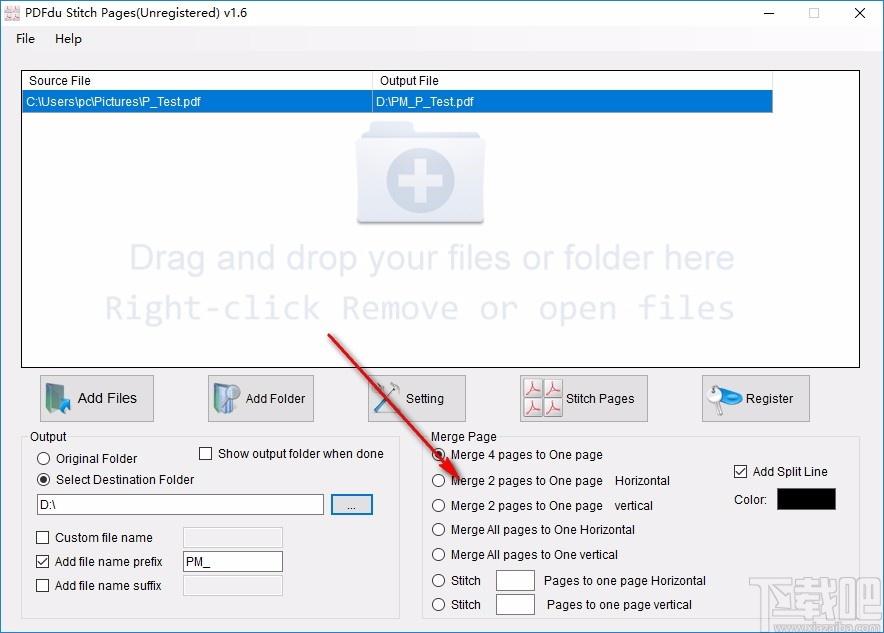Click the D:\PM_P_Test.pdf output file cell
Screen dimensions: 884x633
[x=572, y=101]
